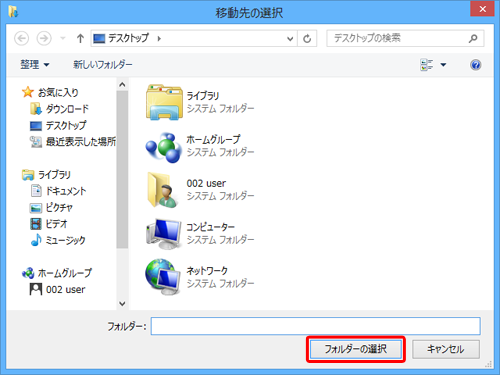Click the icon beside 最近表示した場所
Viewport: 500px width, 375px height.
36,142
